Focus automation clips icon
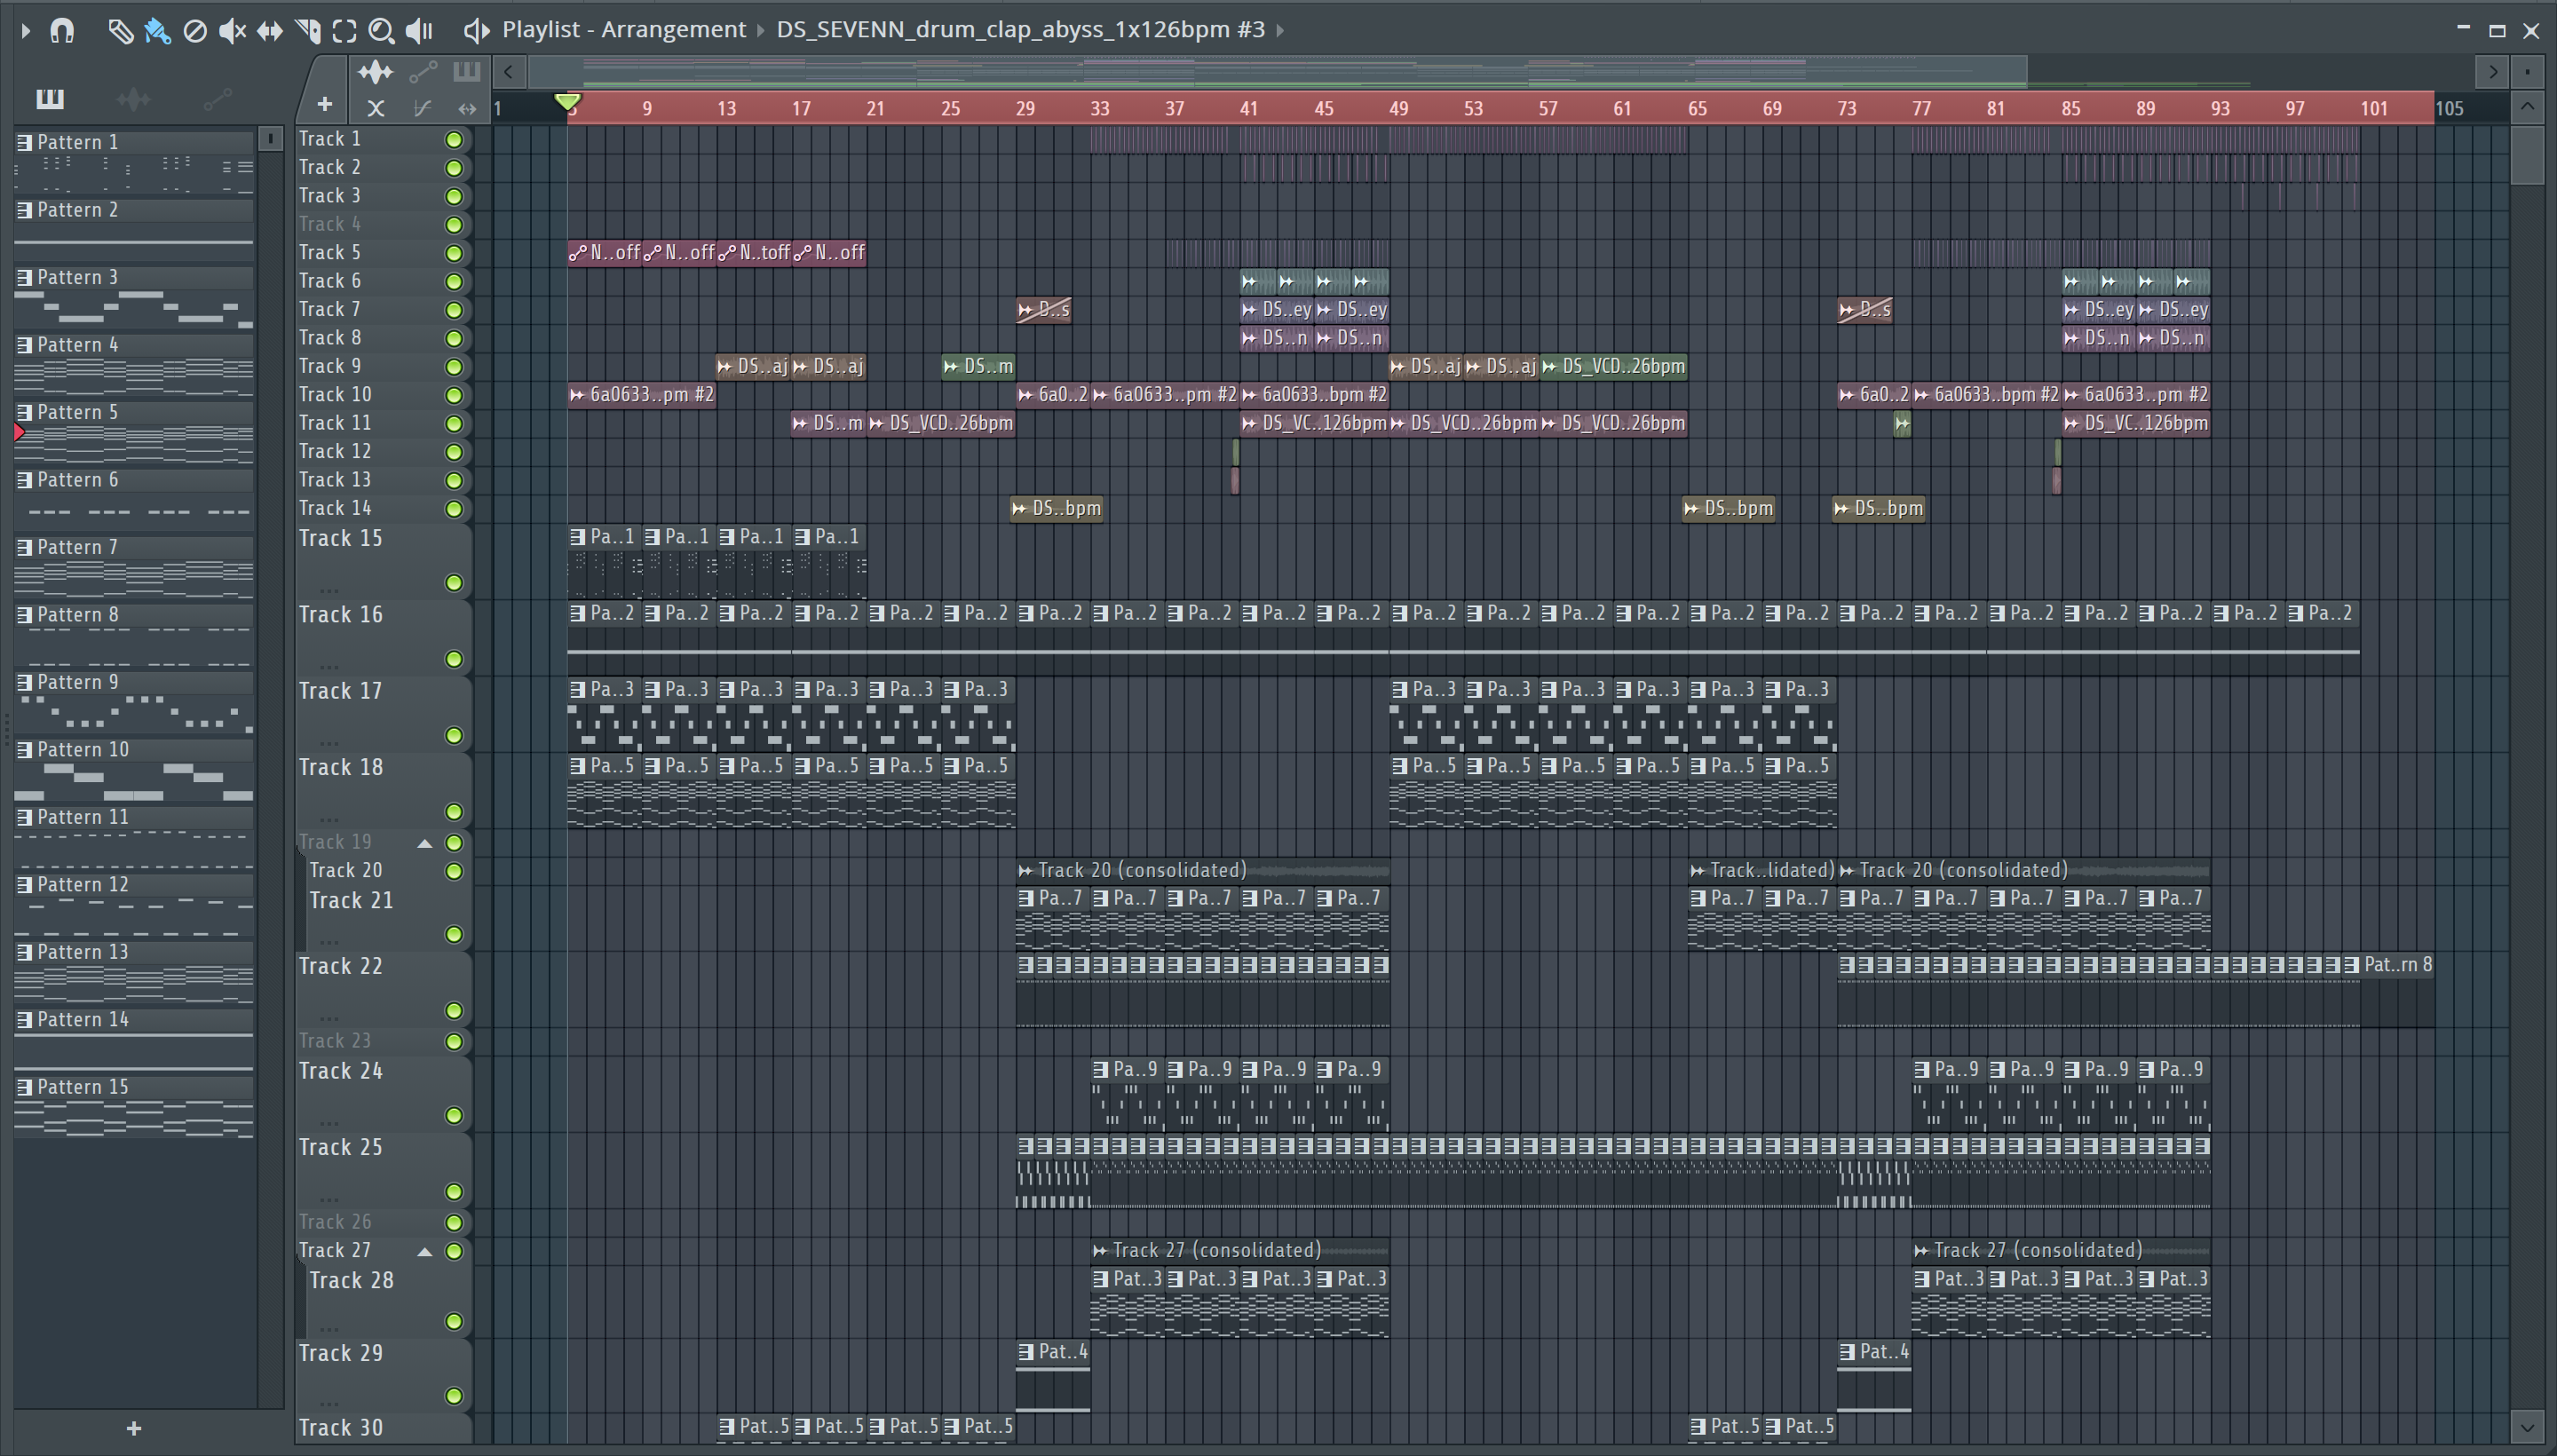2557x1456 pixels. point(423,72)
